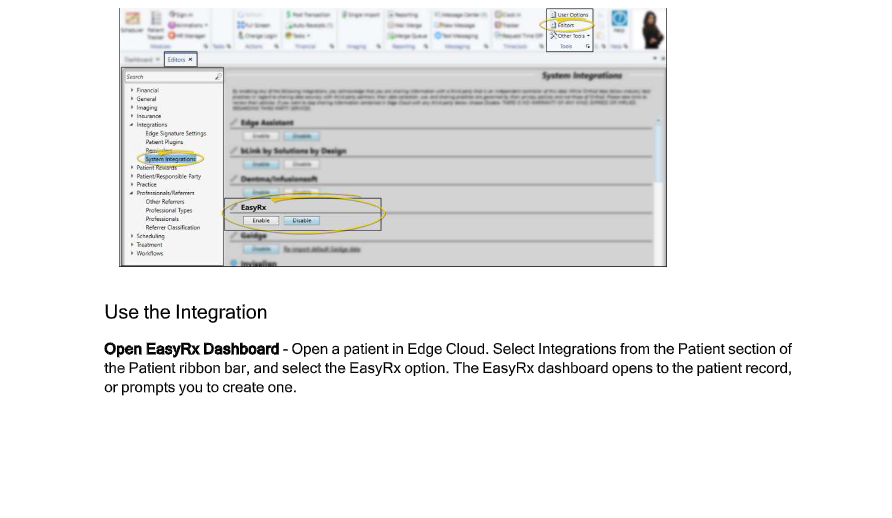Enable the EasyRx integration
892x518 pixels.
click(261, 221)
